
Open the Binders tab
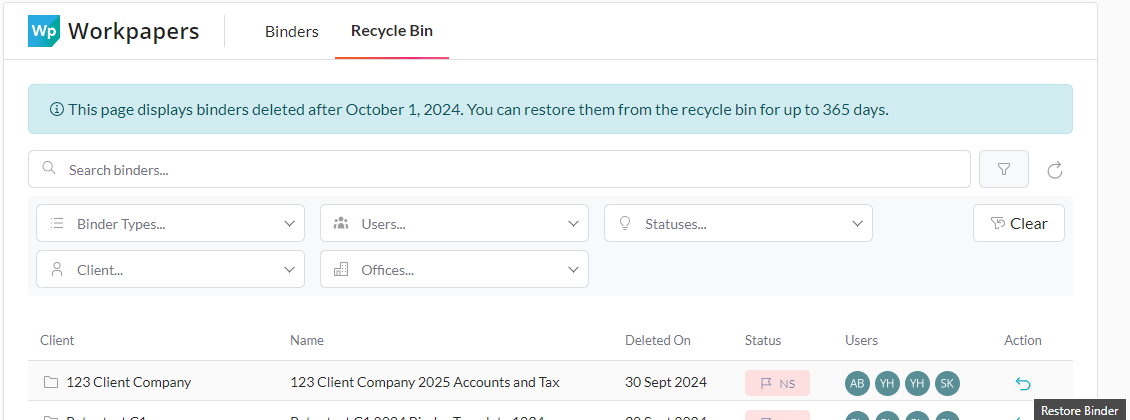coord(292,32)
